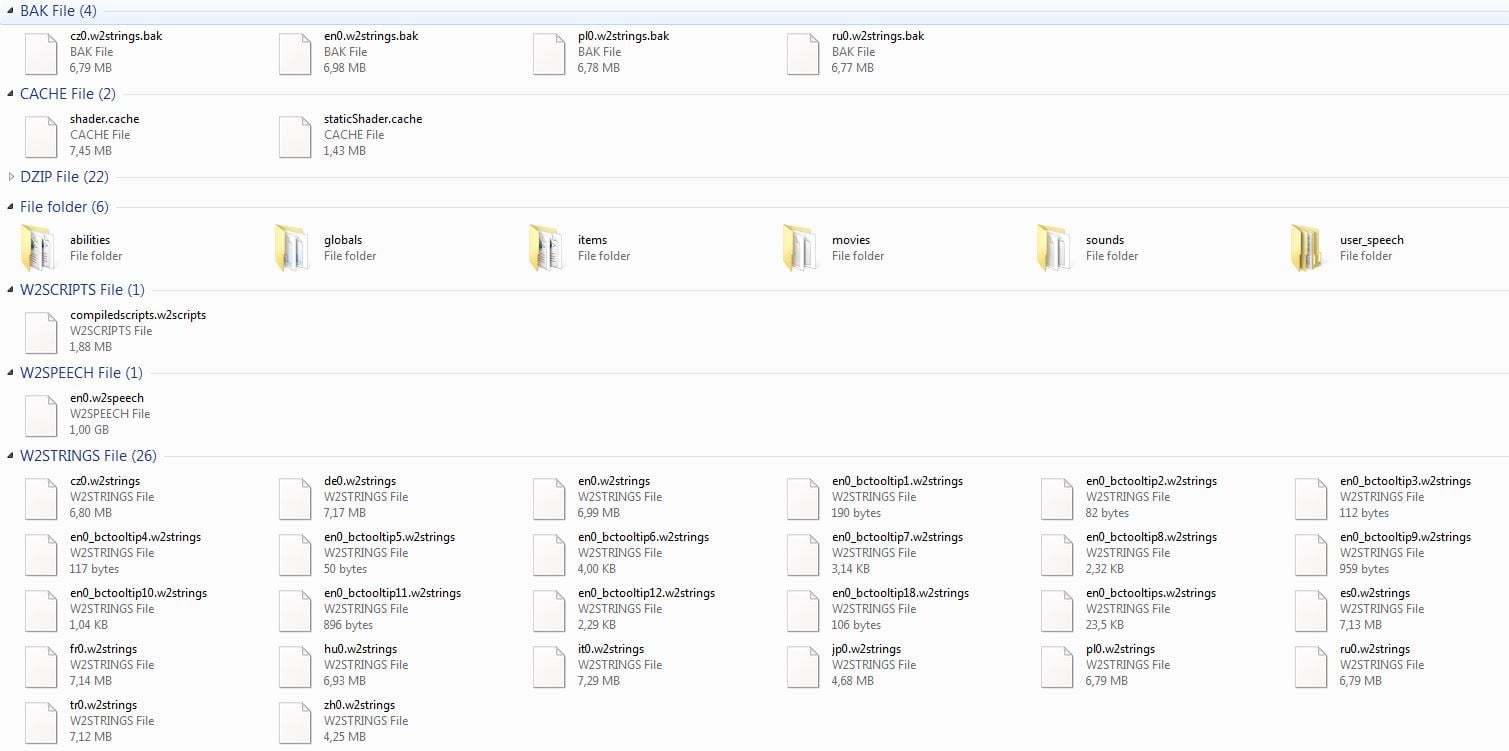Click the en0.w2speech file icon
This screenshot has width=1509, height=751.
[x=40, y=415]
